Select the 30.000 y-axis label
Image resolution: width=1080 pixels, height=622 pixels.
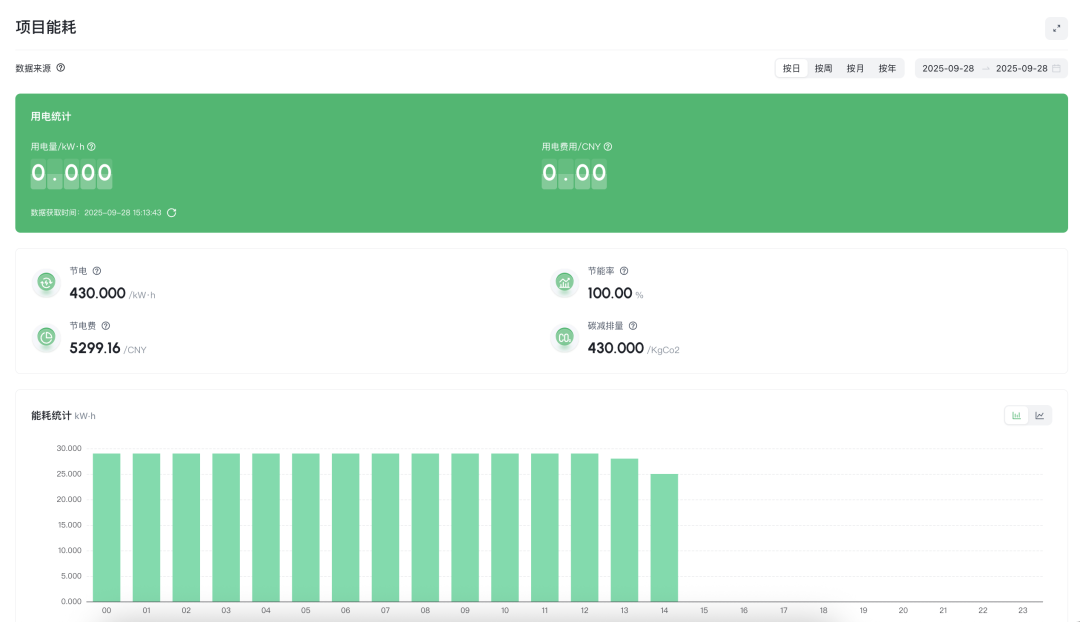tap(69, 448)
